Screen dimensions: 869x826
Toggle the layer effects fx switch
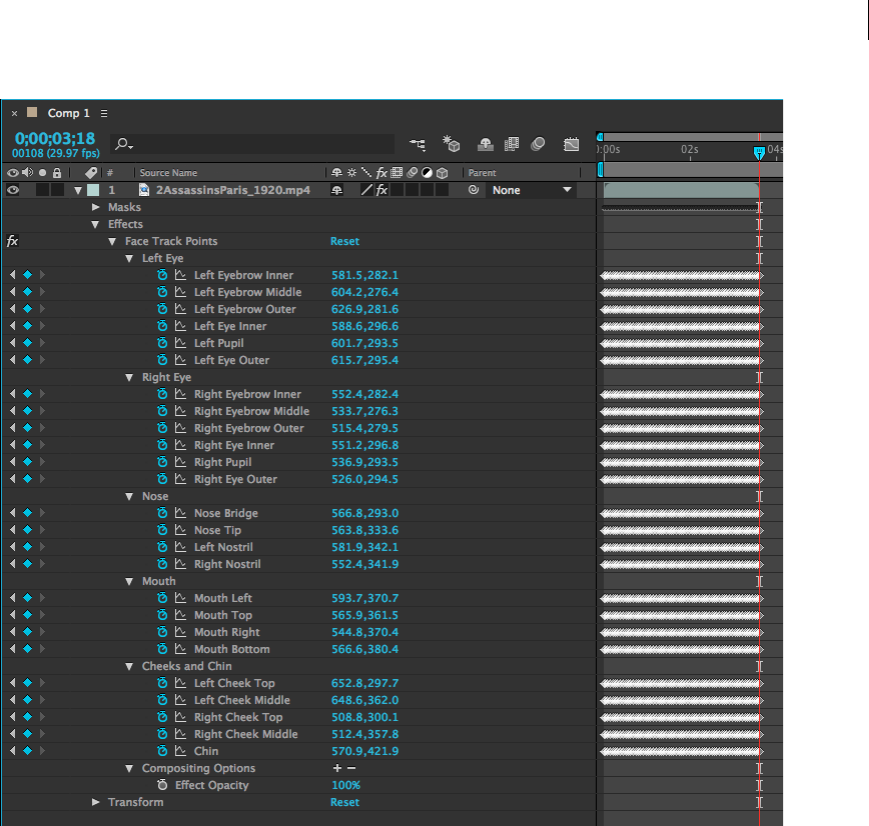pos(382,190)
